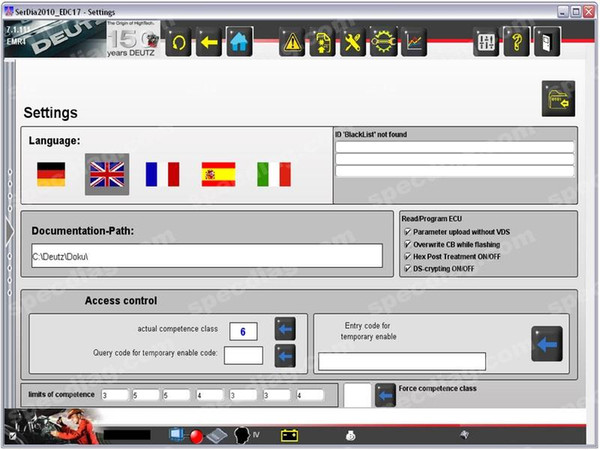600x450 pixels.
Task: Expand the left side panel arrow
Action: pyautogui.click(x=10, y=231)
